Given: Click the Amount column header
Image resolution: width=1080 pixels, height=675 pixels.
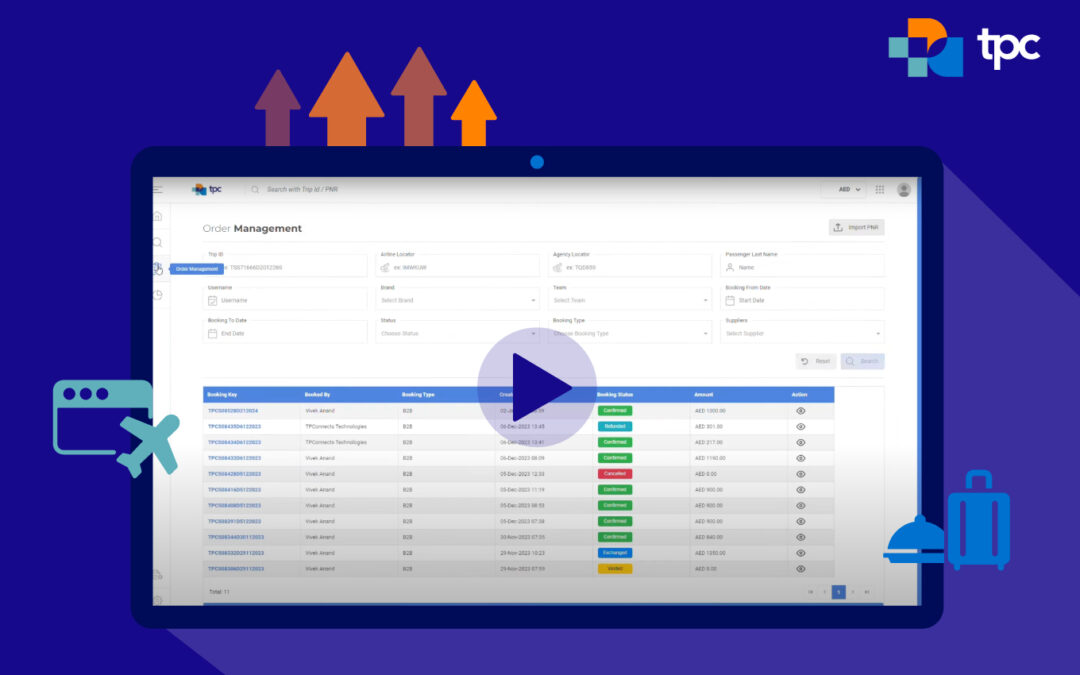Looking at the screenshot, I should pyautogui.click(x=703, y=395).
